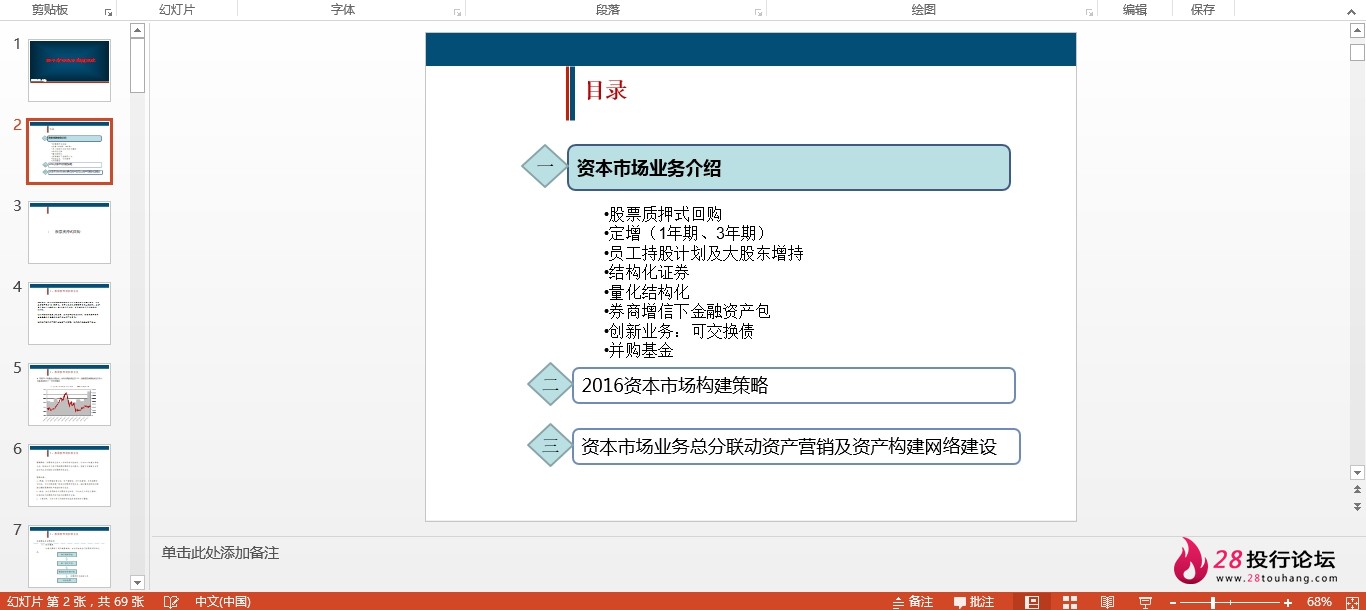
Task: Click bullet 创新业务：可交换债
Action: tap(680, 331)
